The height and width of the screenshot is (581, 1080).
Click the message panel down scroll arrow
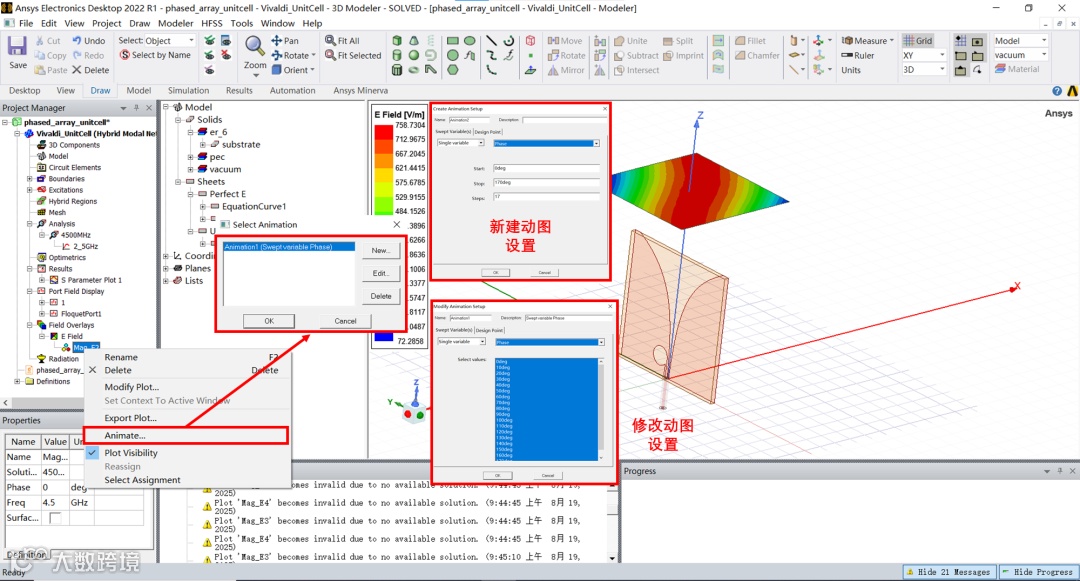pos(612,558)
